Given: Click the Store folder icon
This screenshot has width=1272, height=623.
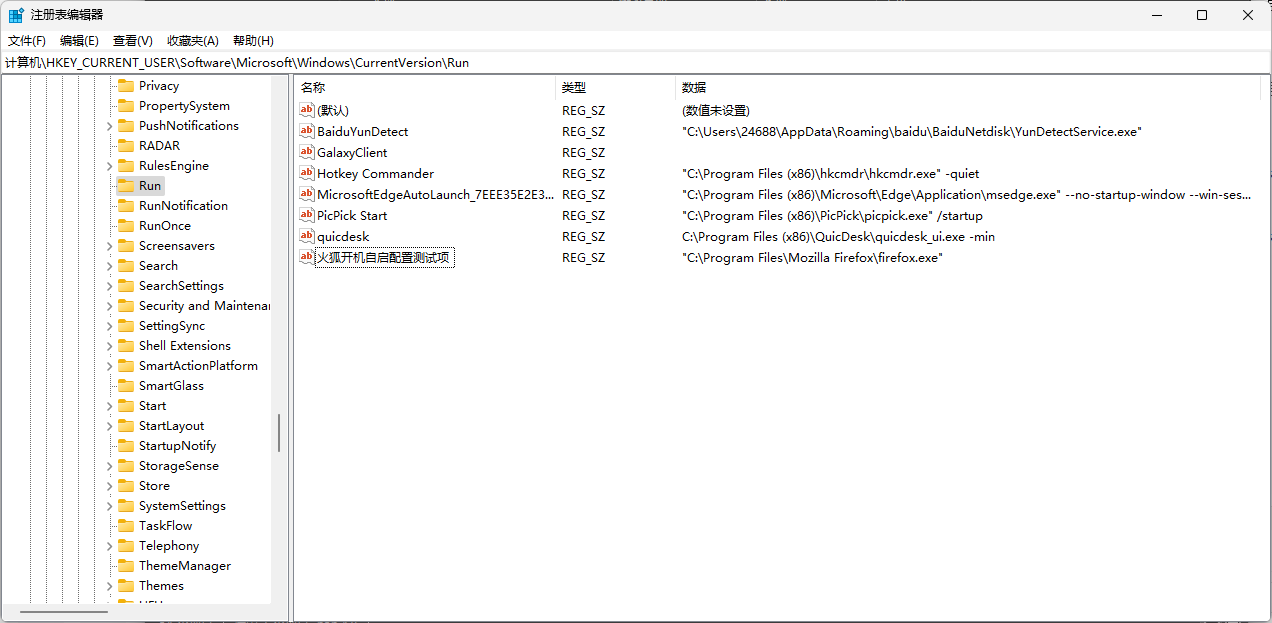Looking at the screenshot, I should (125, 485).
